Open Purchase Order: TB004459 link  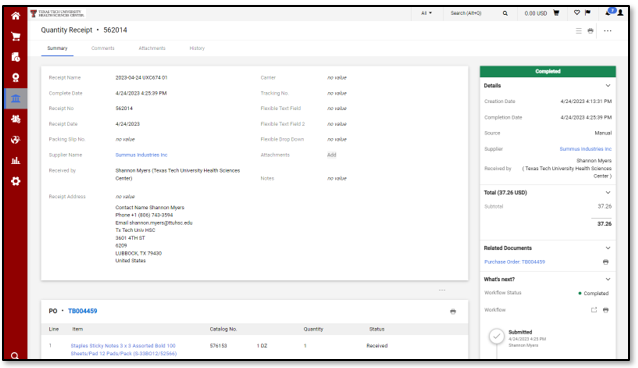(514, 262)
